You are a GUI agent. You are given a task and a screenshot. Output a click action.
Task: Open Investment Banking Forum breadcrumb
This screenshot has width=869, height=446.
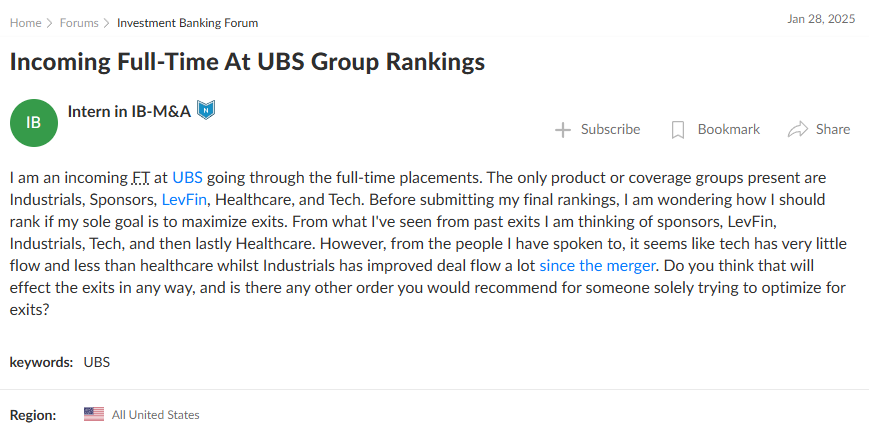point(187,23)
